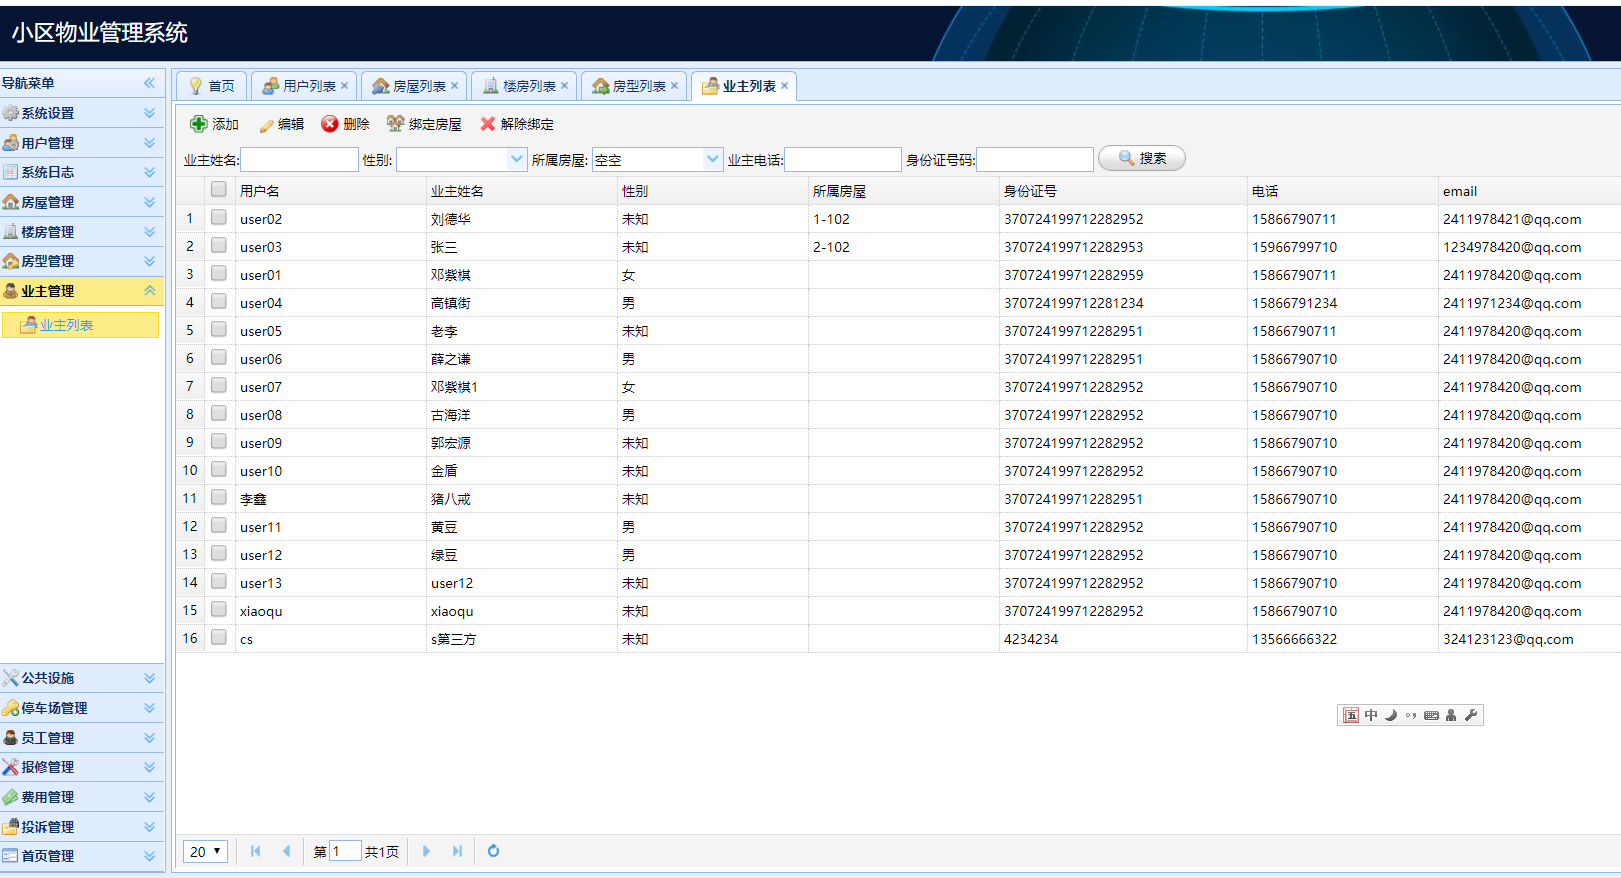Click the 业主姓名 input field
The image size is (1621, 878).
pos(299,160)
